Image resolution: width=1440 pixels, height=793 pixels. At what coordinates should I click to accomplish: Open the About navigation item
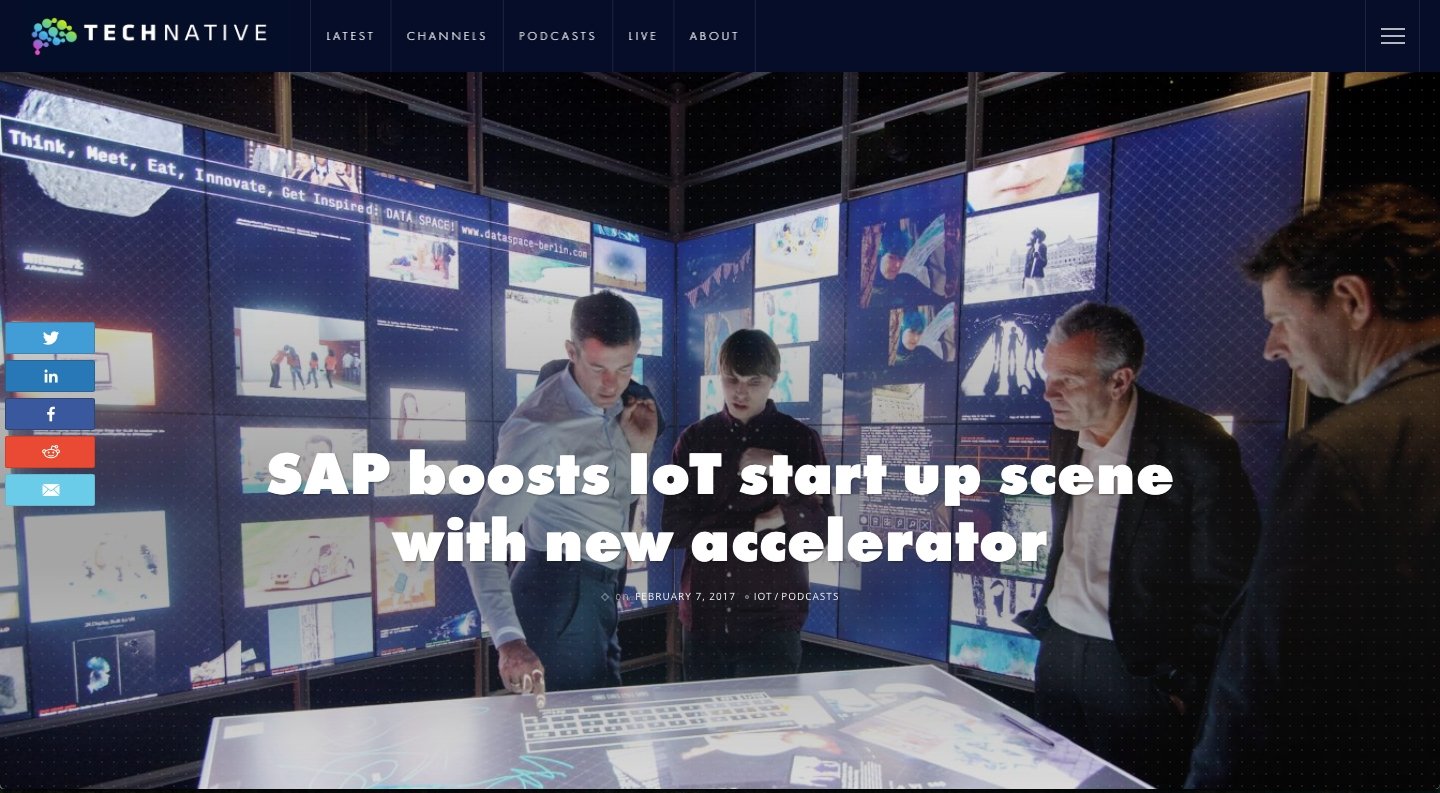[714, 36]
